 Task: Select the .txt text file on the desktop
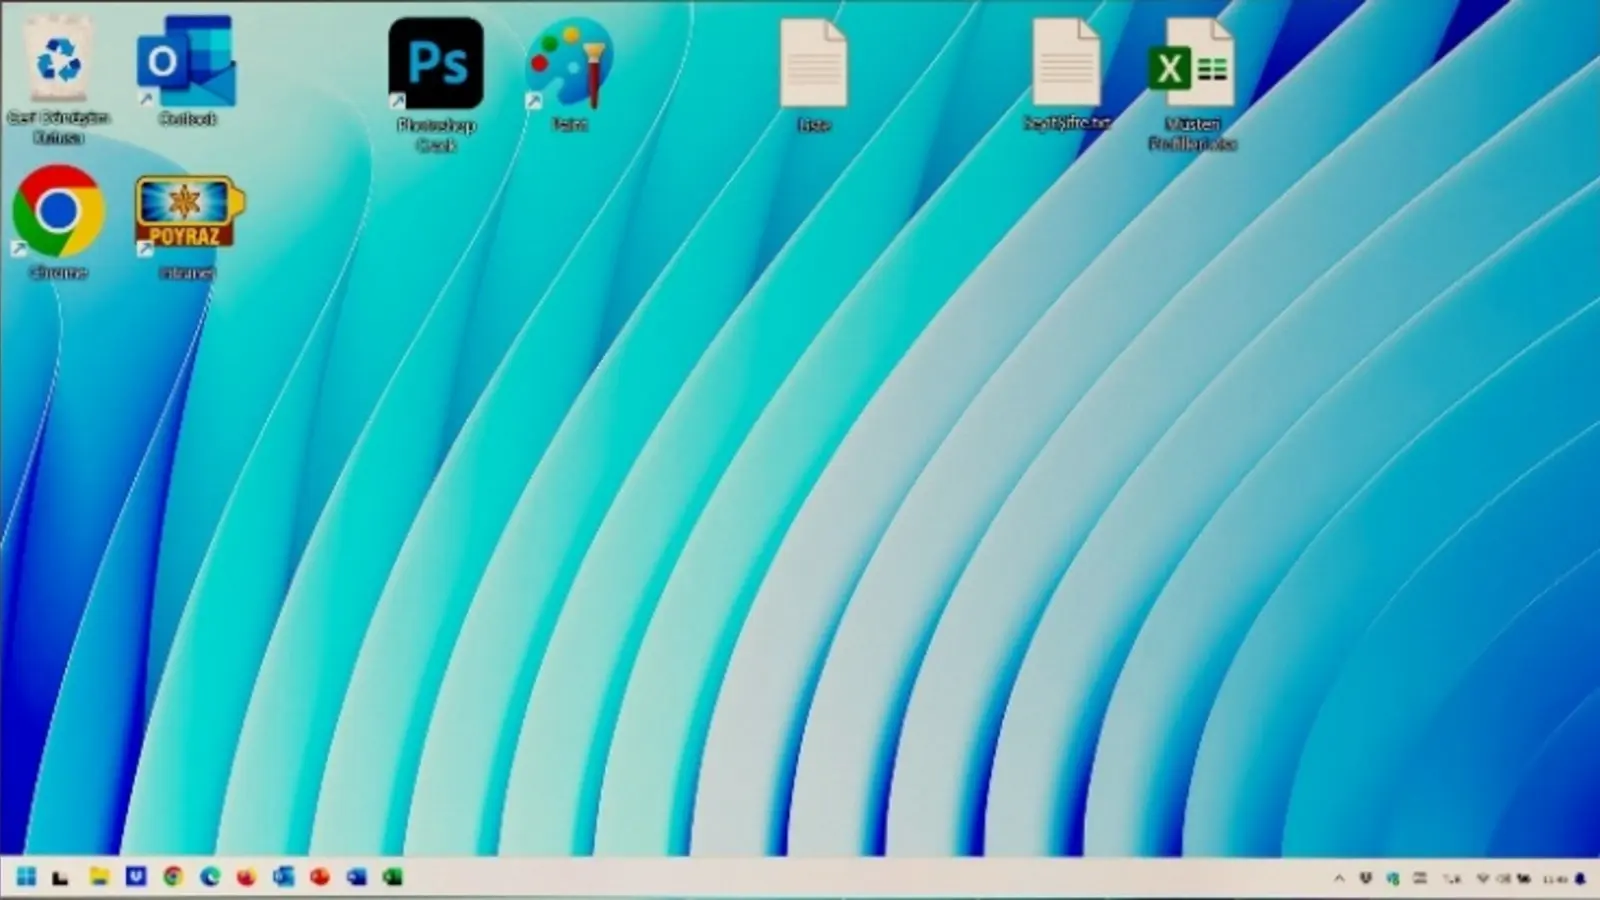[1067, 75]
